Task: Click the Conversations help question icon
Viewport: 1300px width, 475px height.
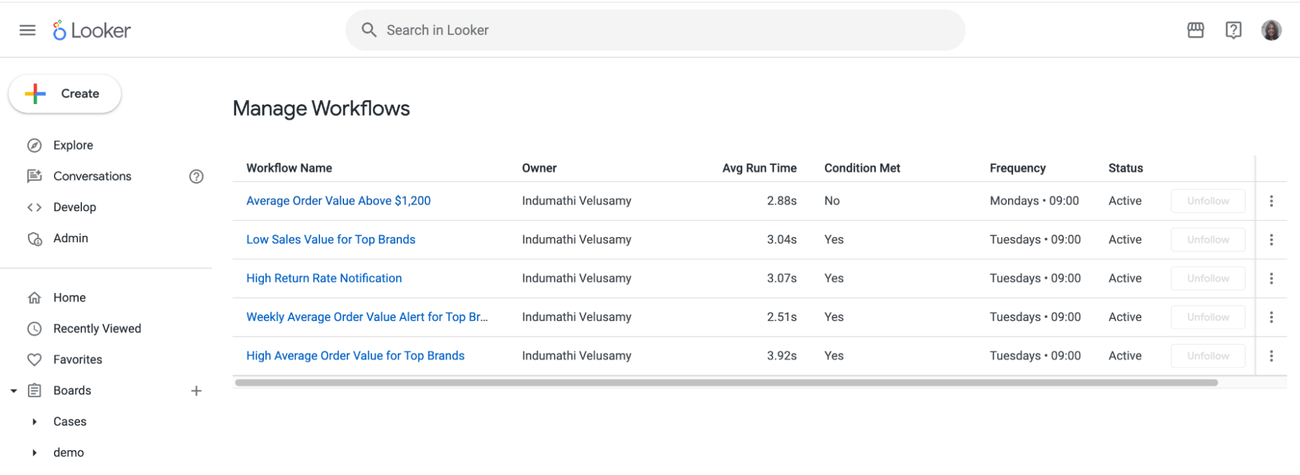Action: [196, 176]
